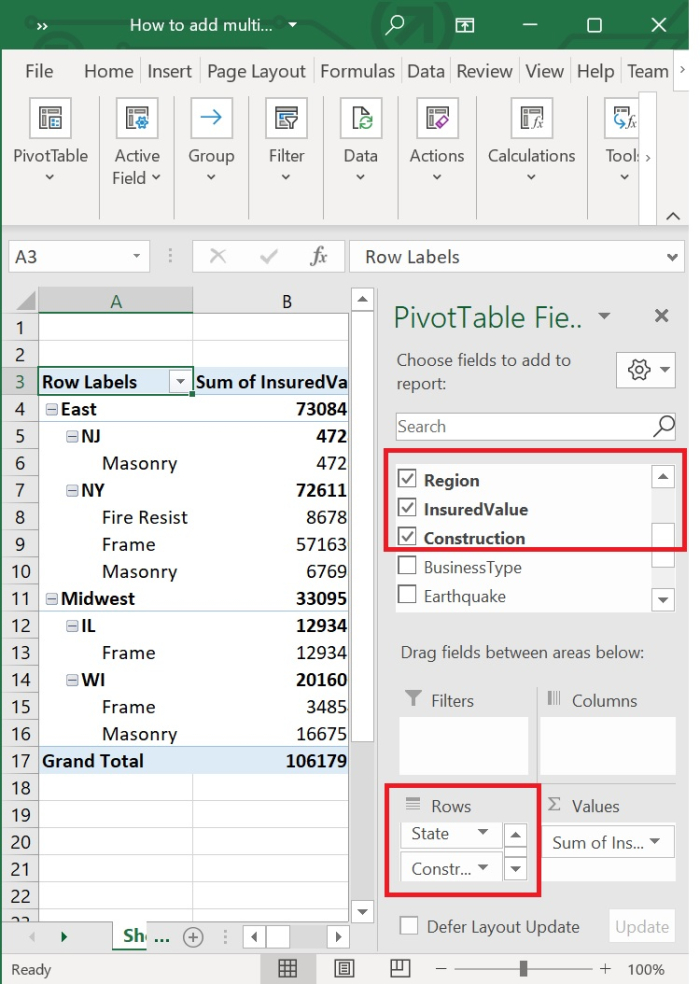Click the search magnifier in title bar
This screenshot has width=700, height=984.
tap(395, 25)
